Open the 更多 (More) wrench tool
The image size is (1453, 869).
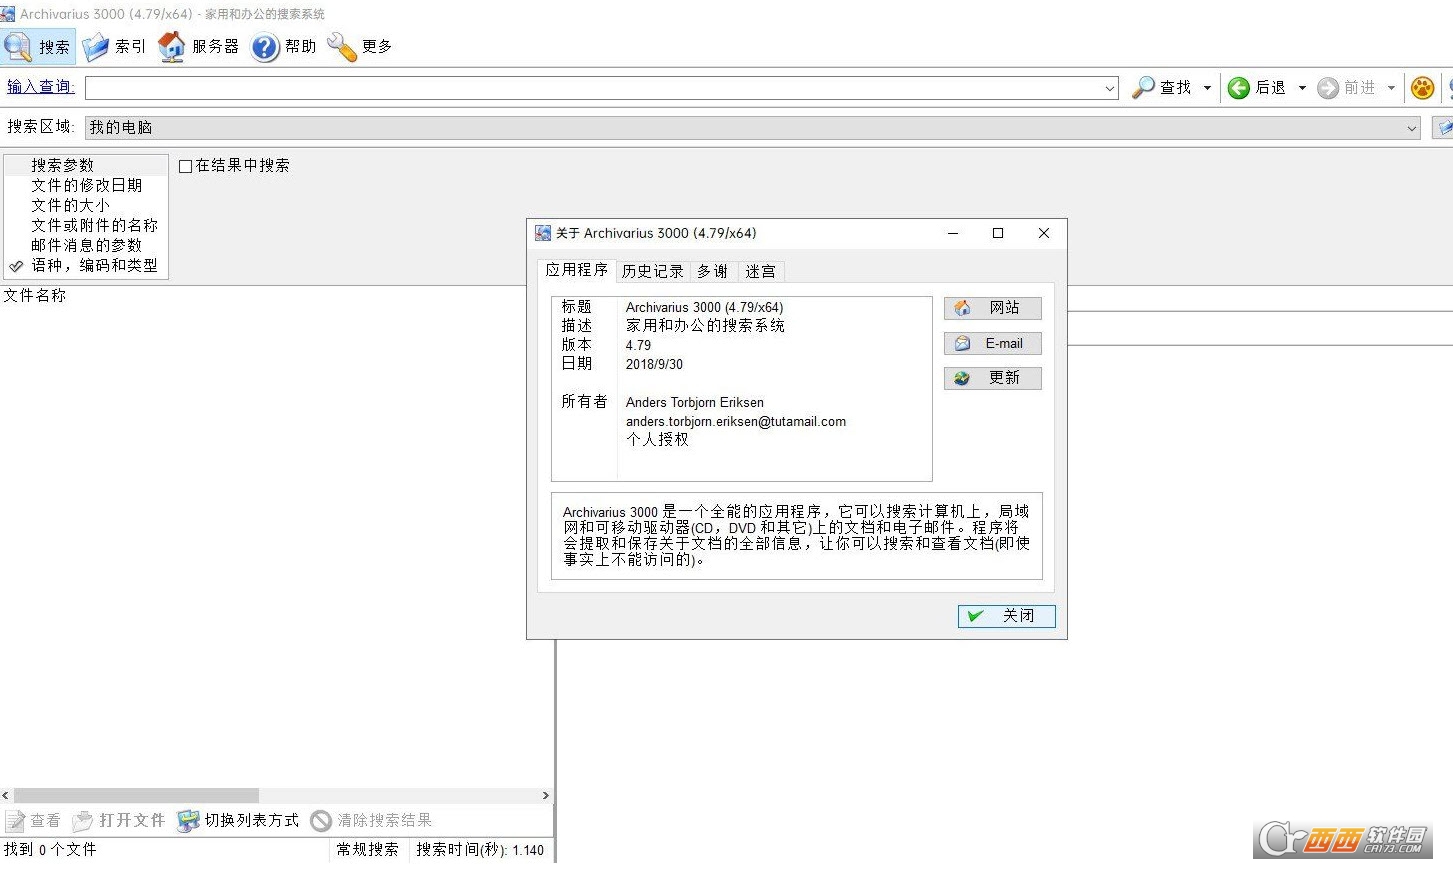coord(359,47)
